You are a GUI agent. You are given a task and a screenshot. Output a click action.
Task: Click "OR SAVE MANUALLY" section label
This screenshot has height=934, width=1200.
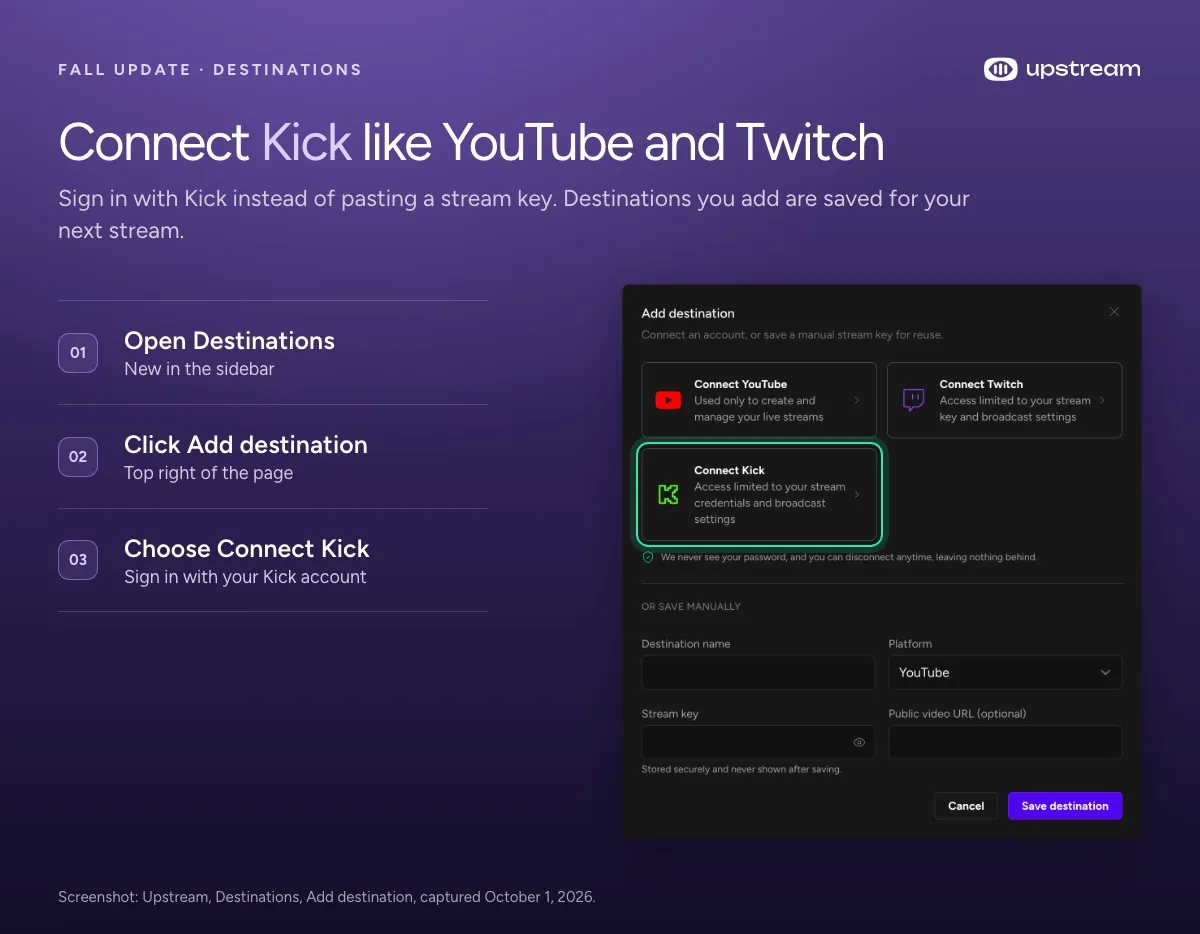(691, 607)
